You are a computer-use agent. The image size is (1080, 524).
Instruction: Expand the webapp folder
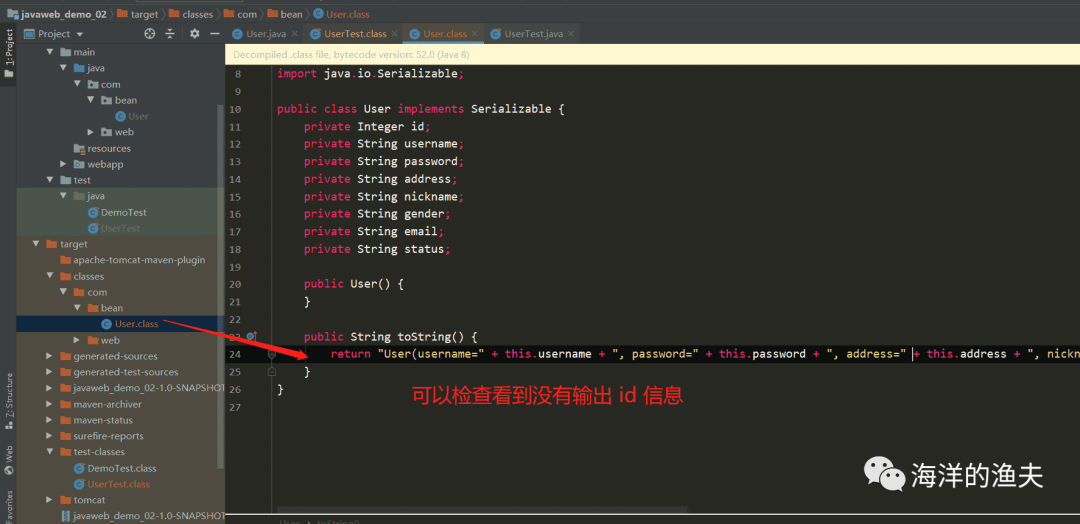[x=63, y=165]
